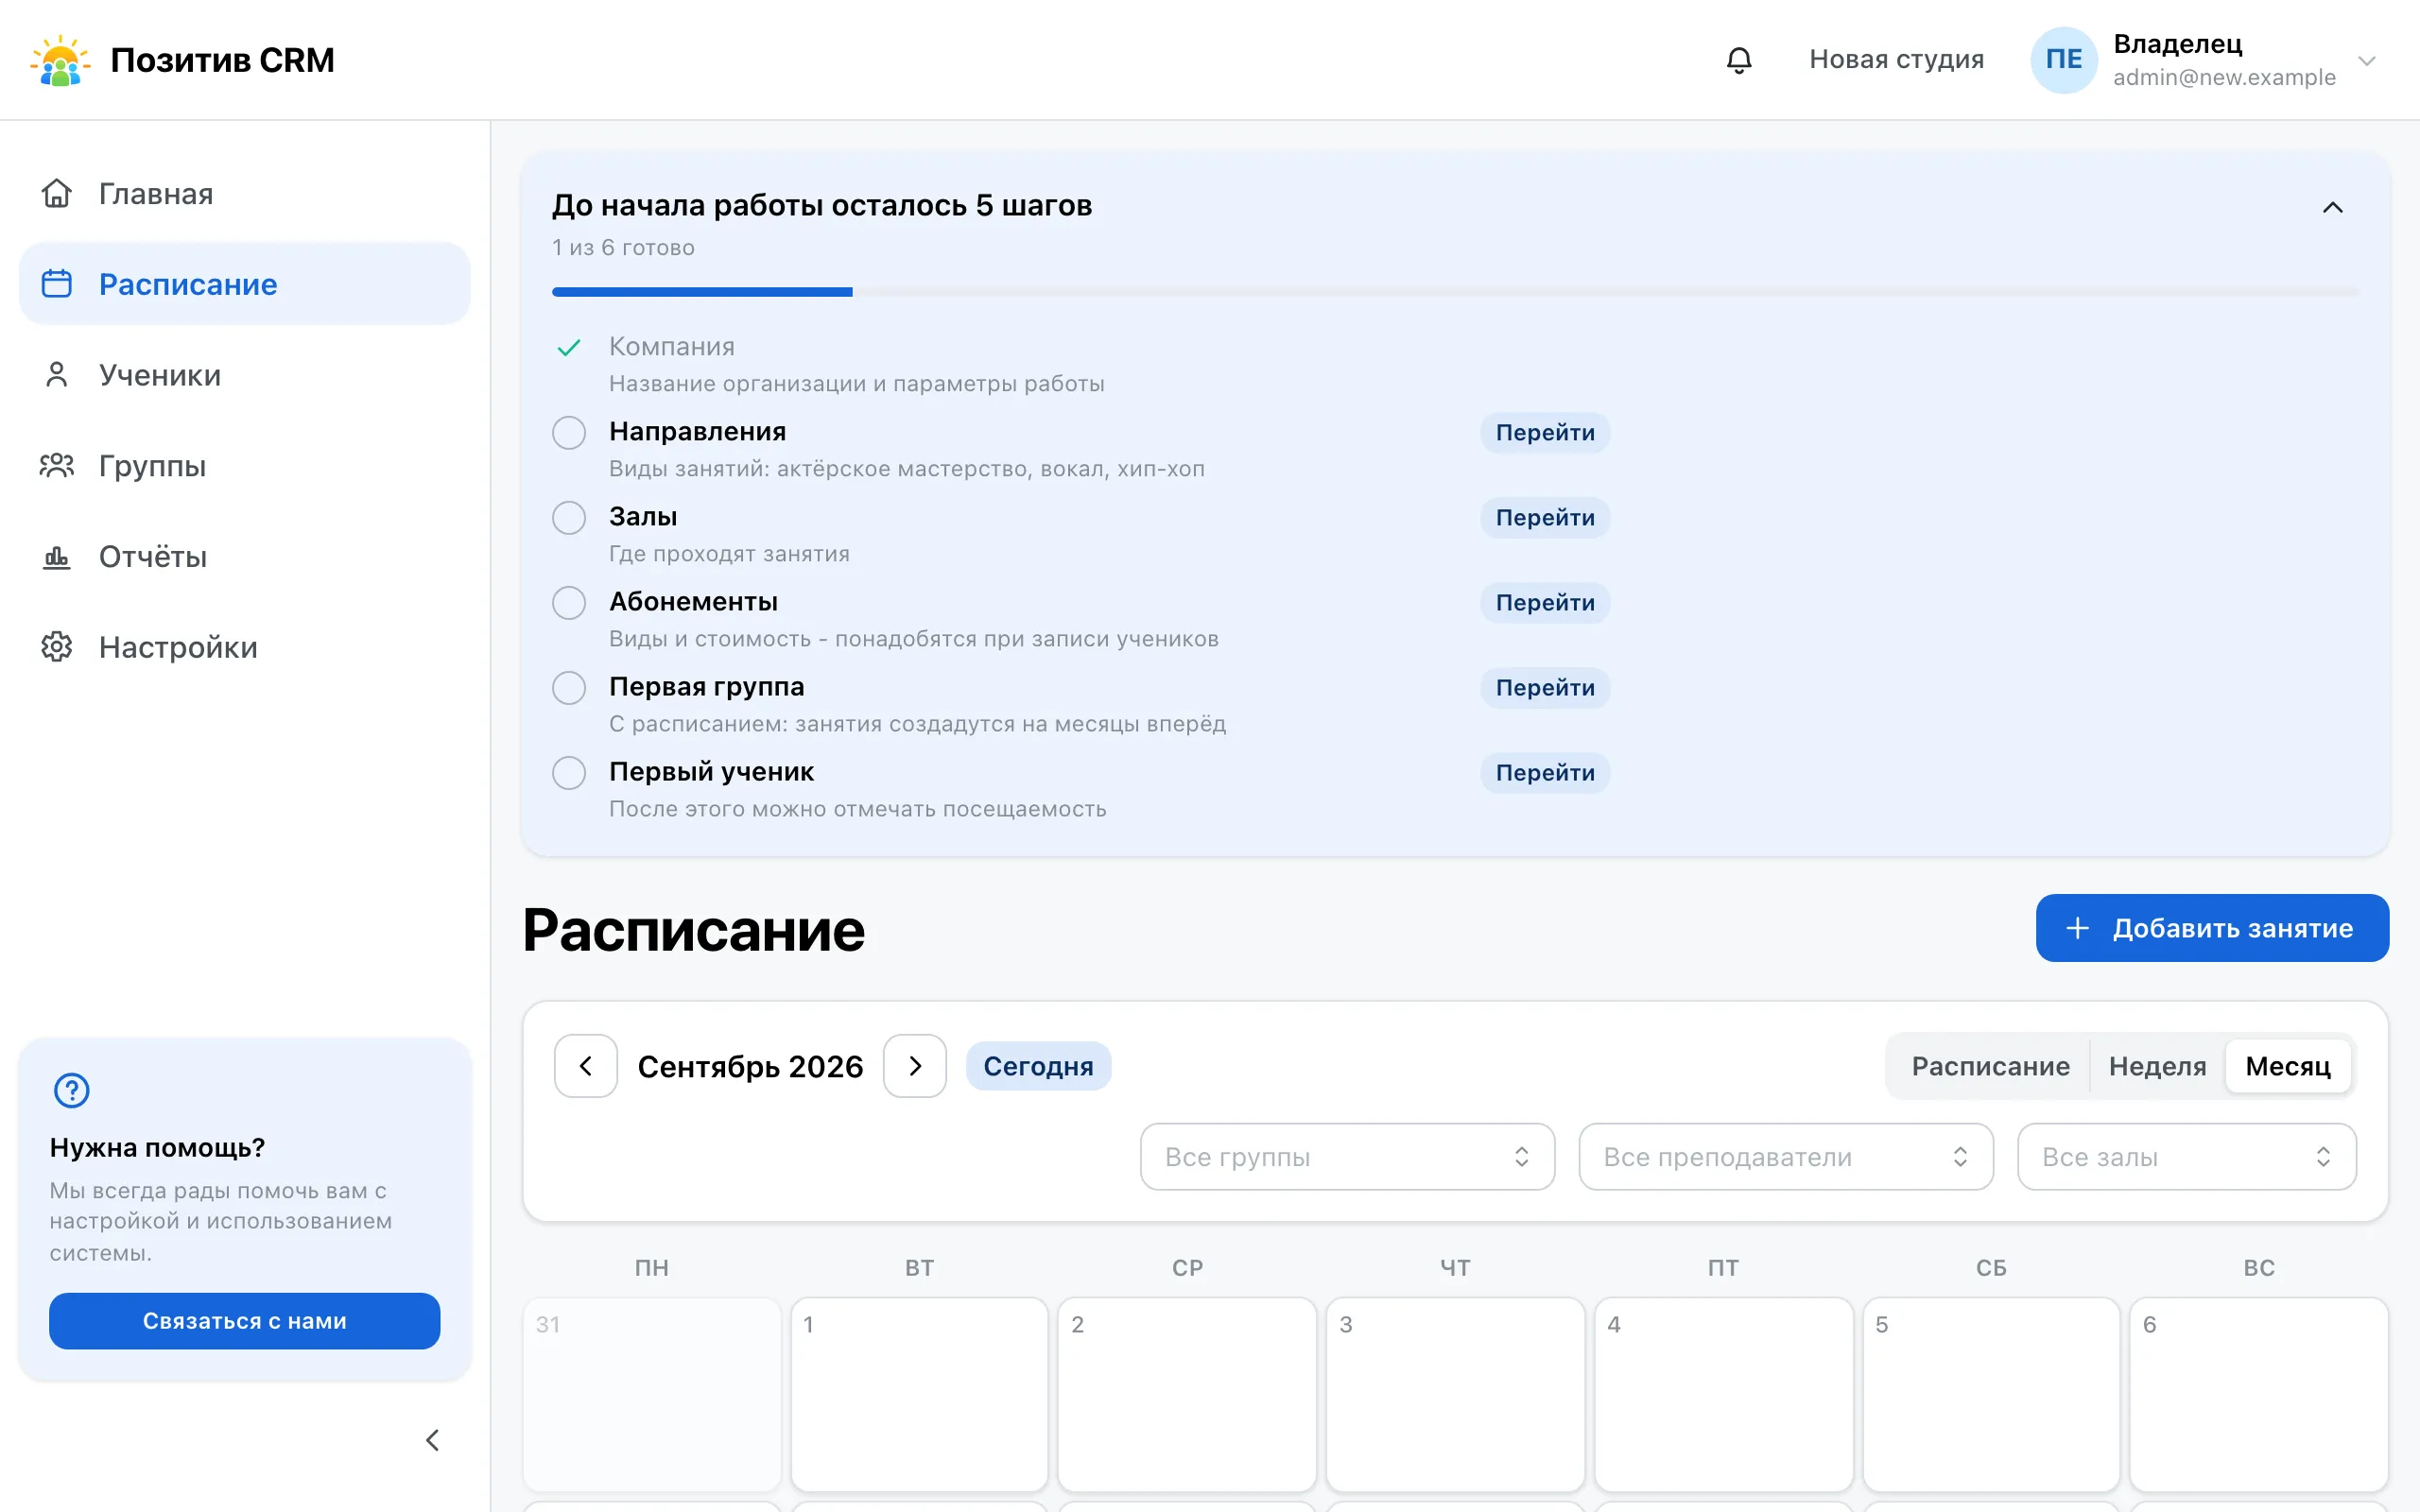Click Перейти for Залы

pyautogui.click(x=1545, y=518)
